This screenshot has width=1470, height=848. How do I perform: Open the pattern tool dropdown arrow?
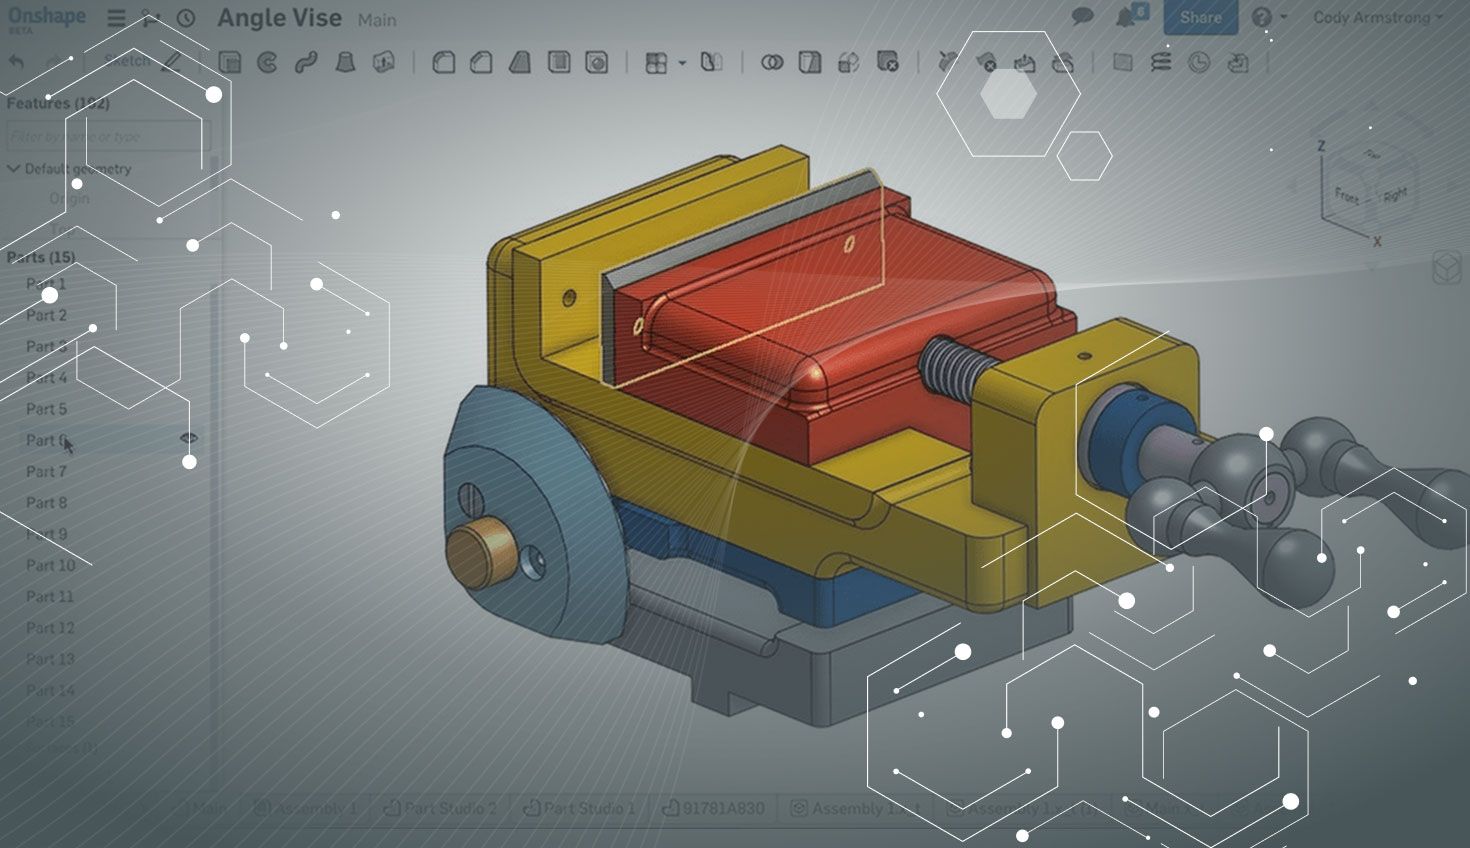[682, 63]
